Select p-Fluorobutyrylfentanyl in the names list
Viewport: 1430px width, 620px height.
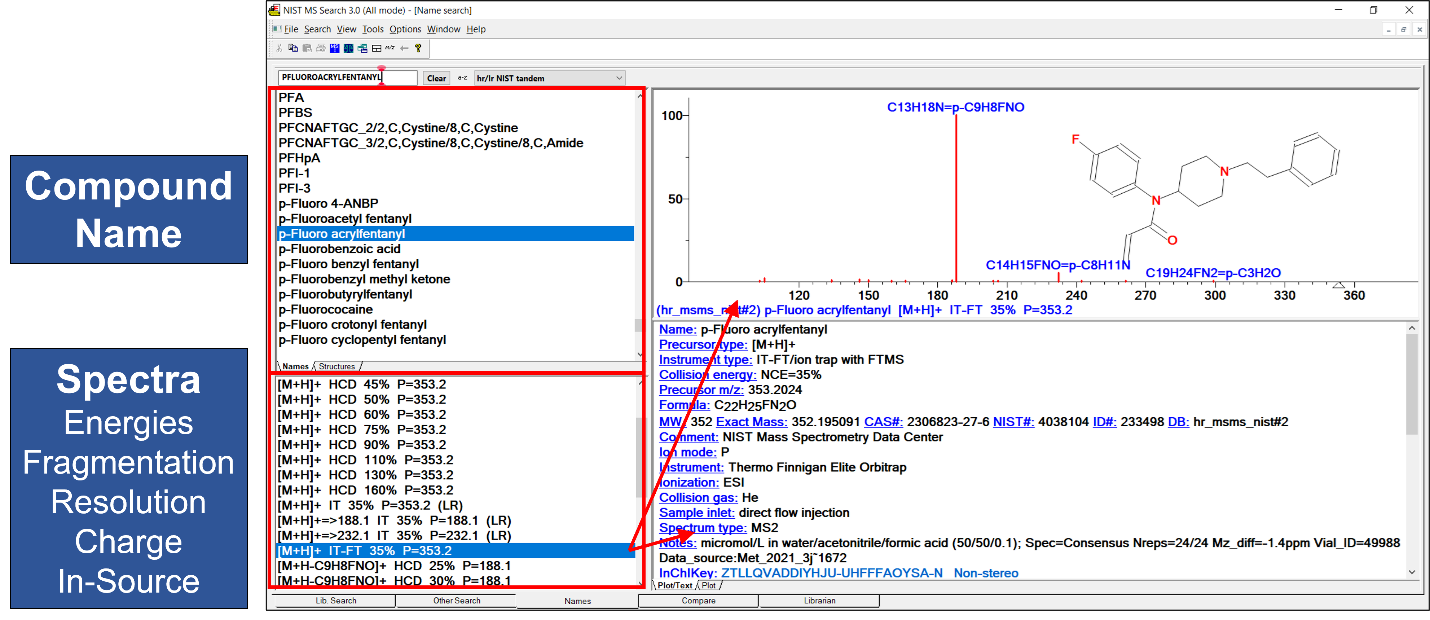click(345, 295)
